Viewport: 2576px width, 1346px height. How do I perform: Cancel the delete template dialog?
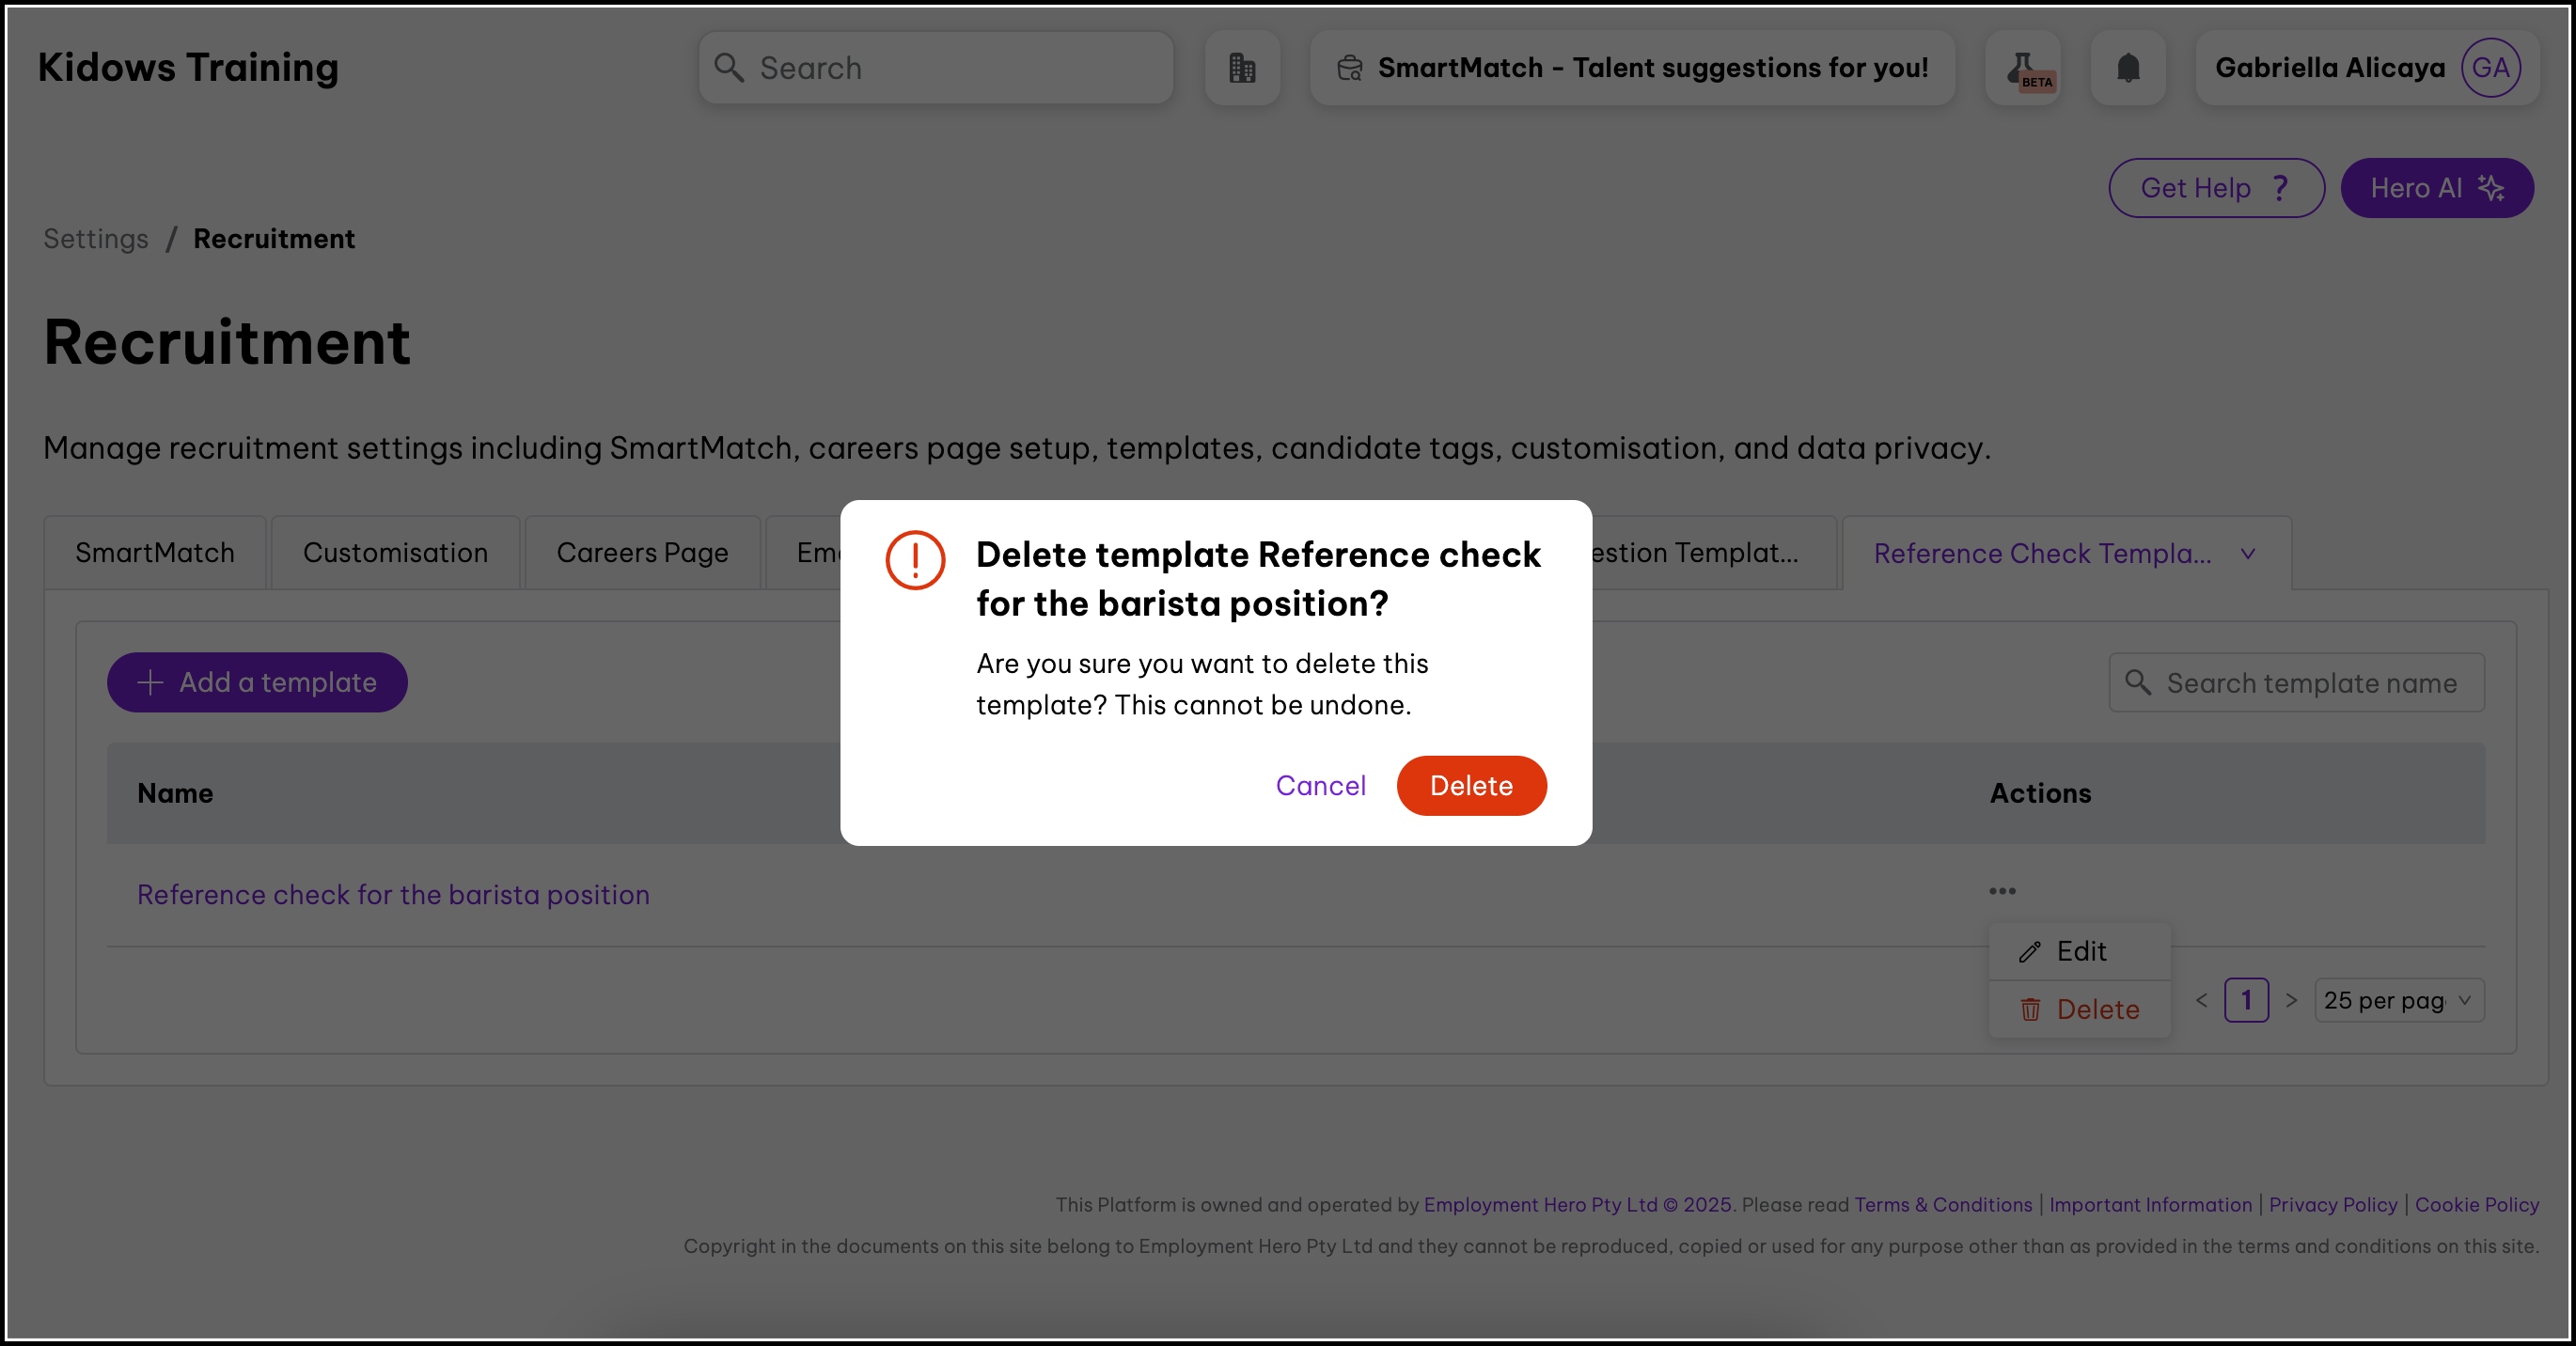(x=1320, y=786)
